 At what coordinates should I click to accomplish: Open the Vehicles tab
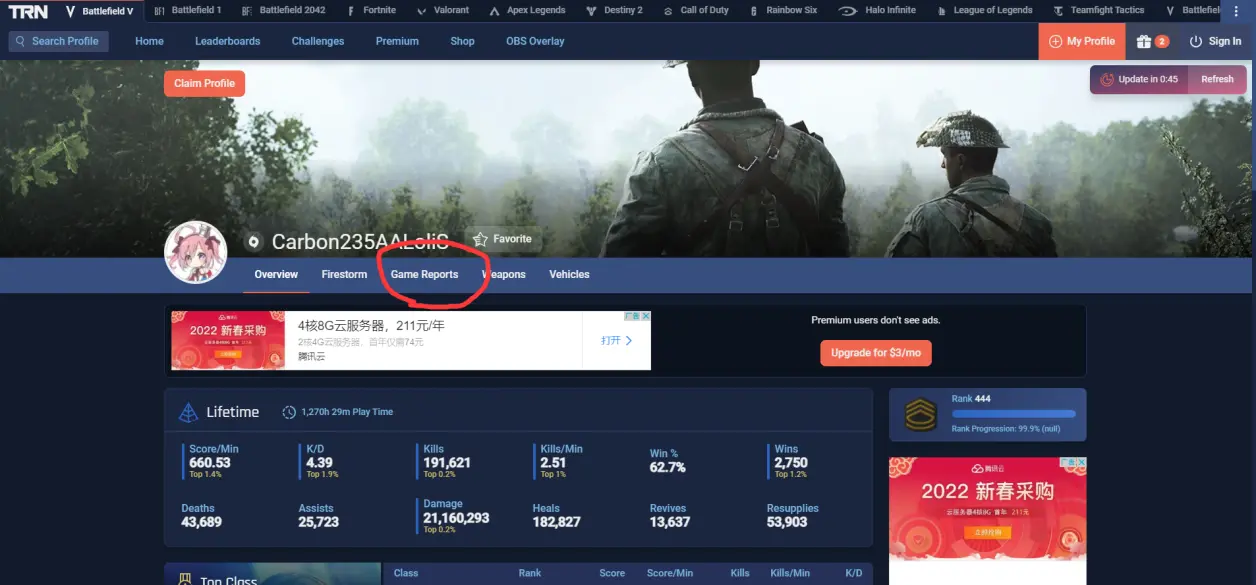(569, 274)
